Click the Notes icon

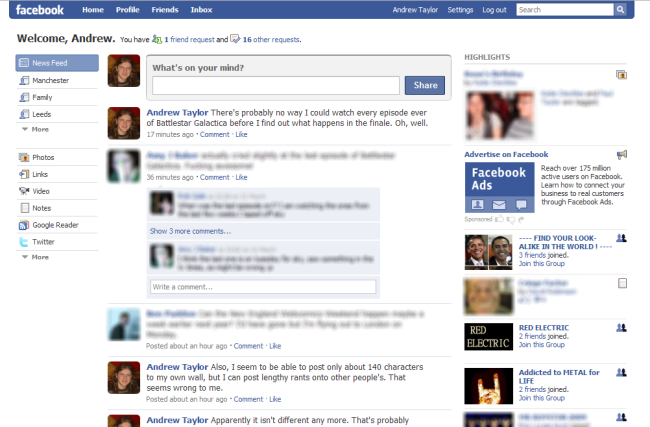[x=24, y=208]
